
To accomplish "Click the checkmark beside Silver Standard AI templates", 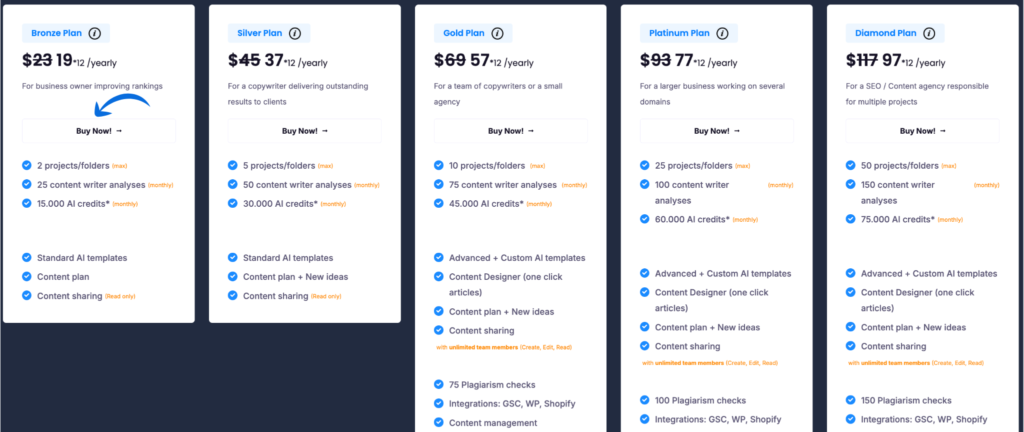I will coord(232,258).
